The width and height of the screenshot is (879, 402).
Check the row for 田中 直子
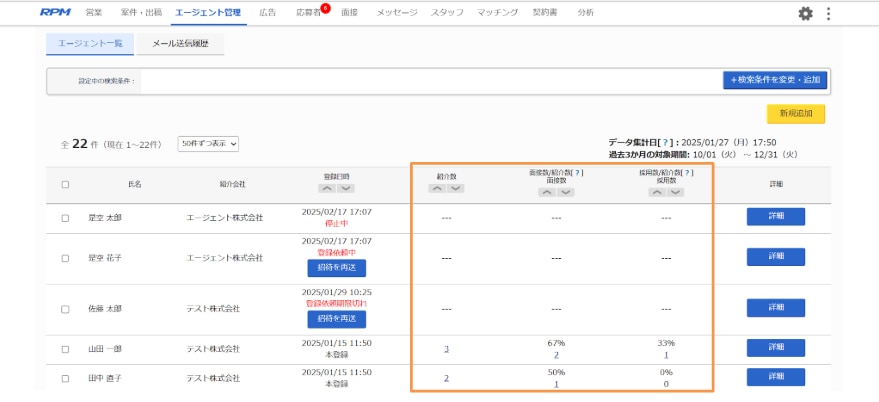[66, 378]
